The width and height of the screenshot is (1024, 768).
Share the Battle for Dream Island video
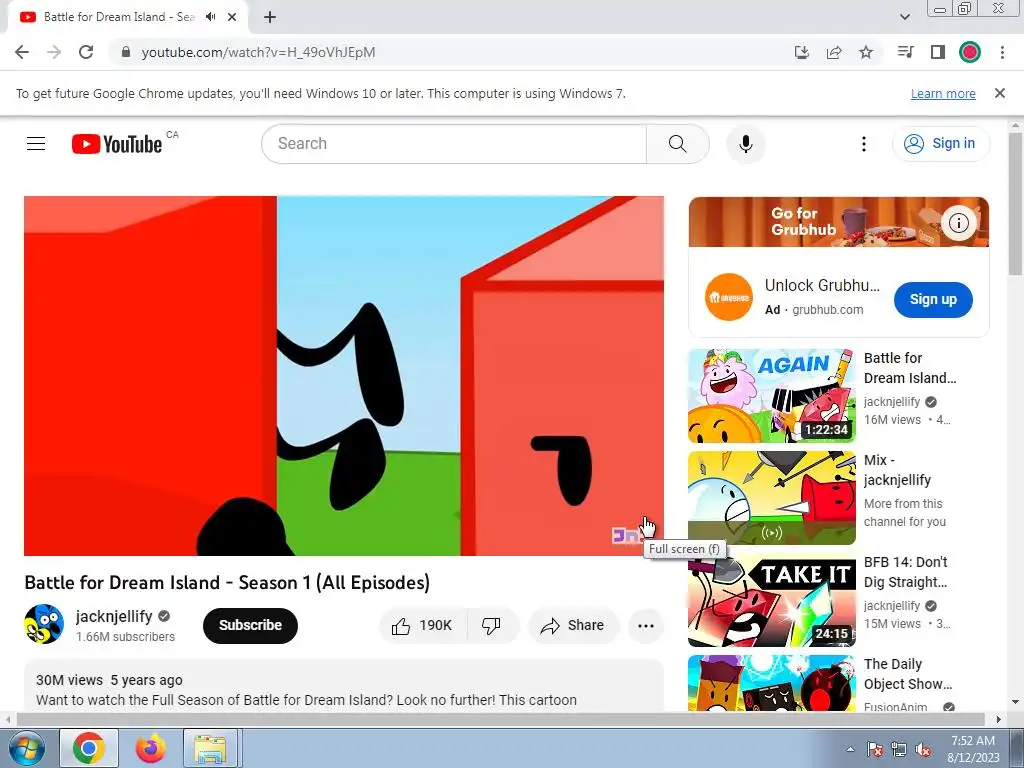click(573, 626)
